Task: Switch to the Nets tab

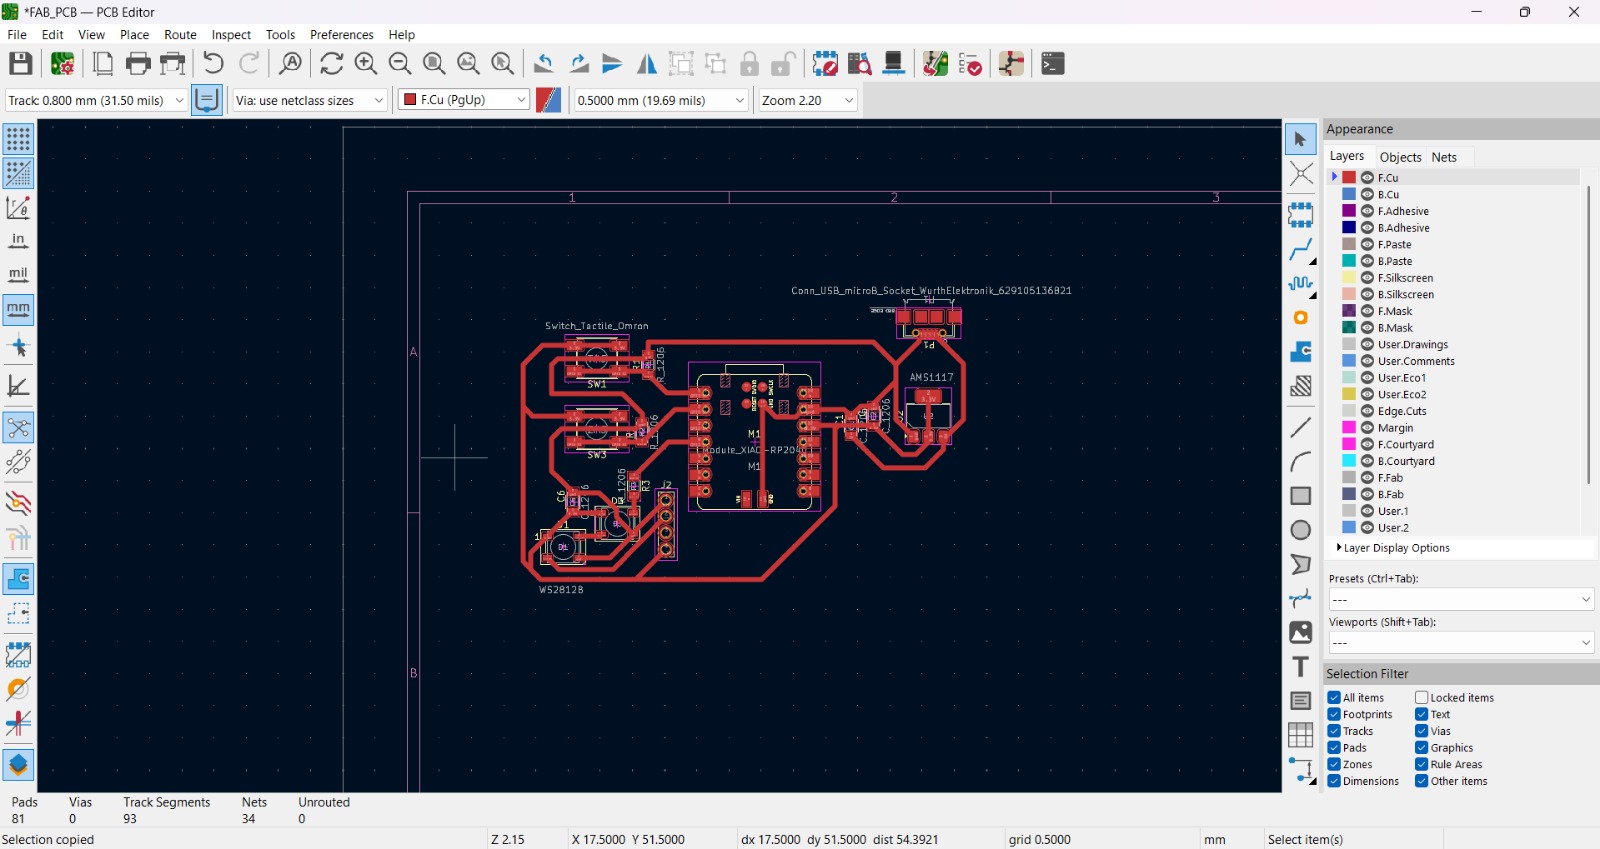Action: [x=1443, y=157]
